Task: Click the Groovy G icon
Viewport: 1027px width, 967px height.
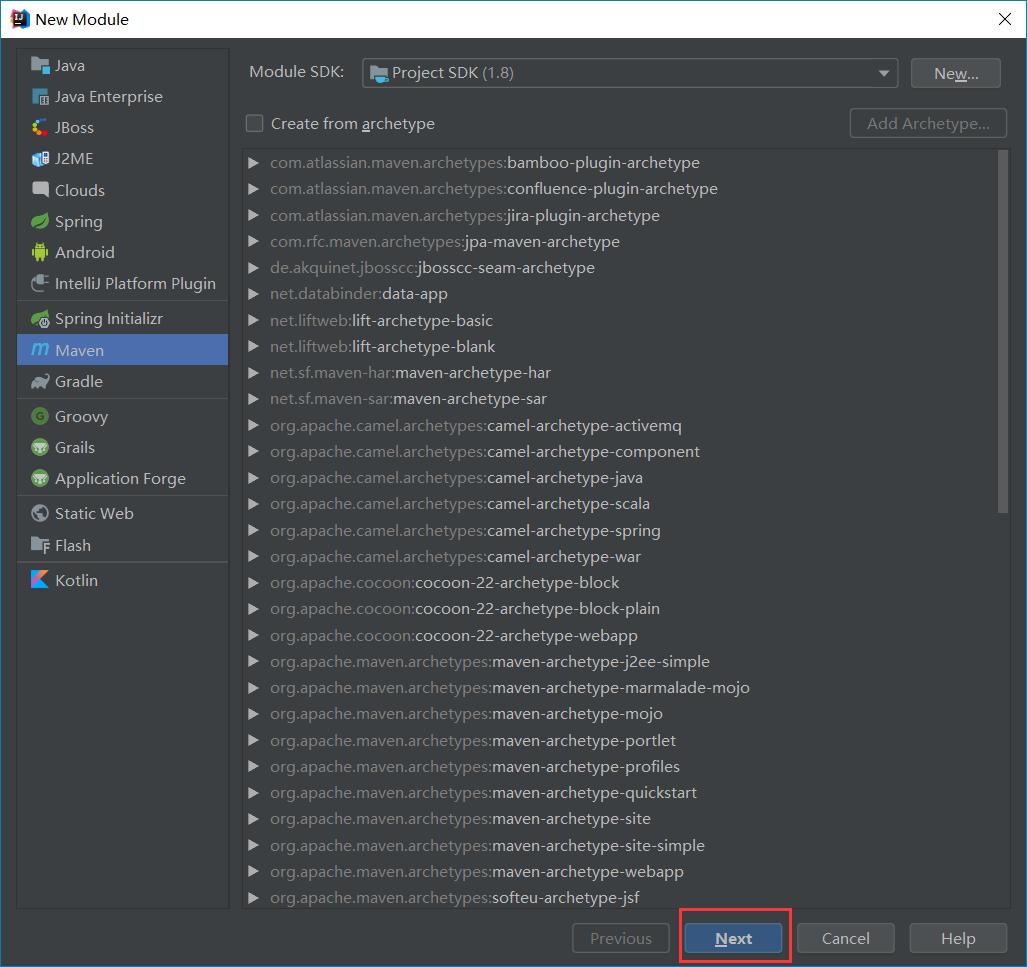Action: coord(40,416)
